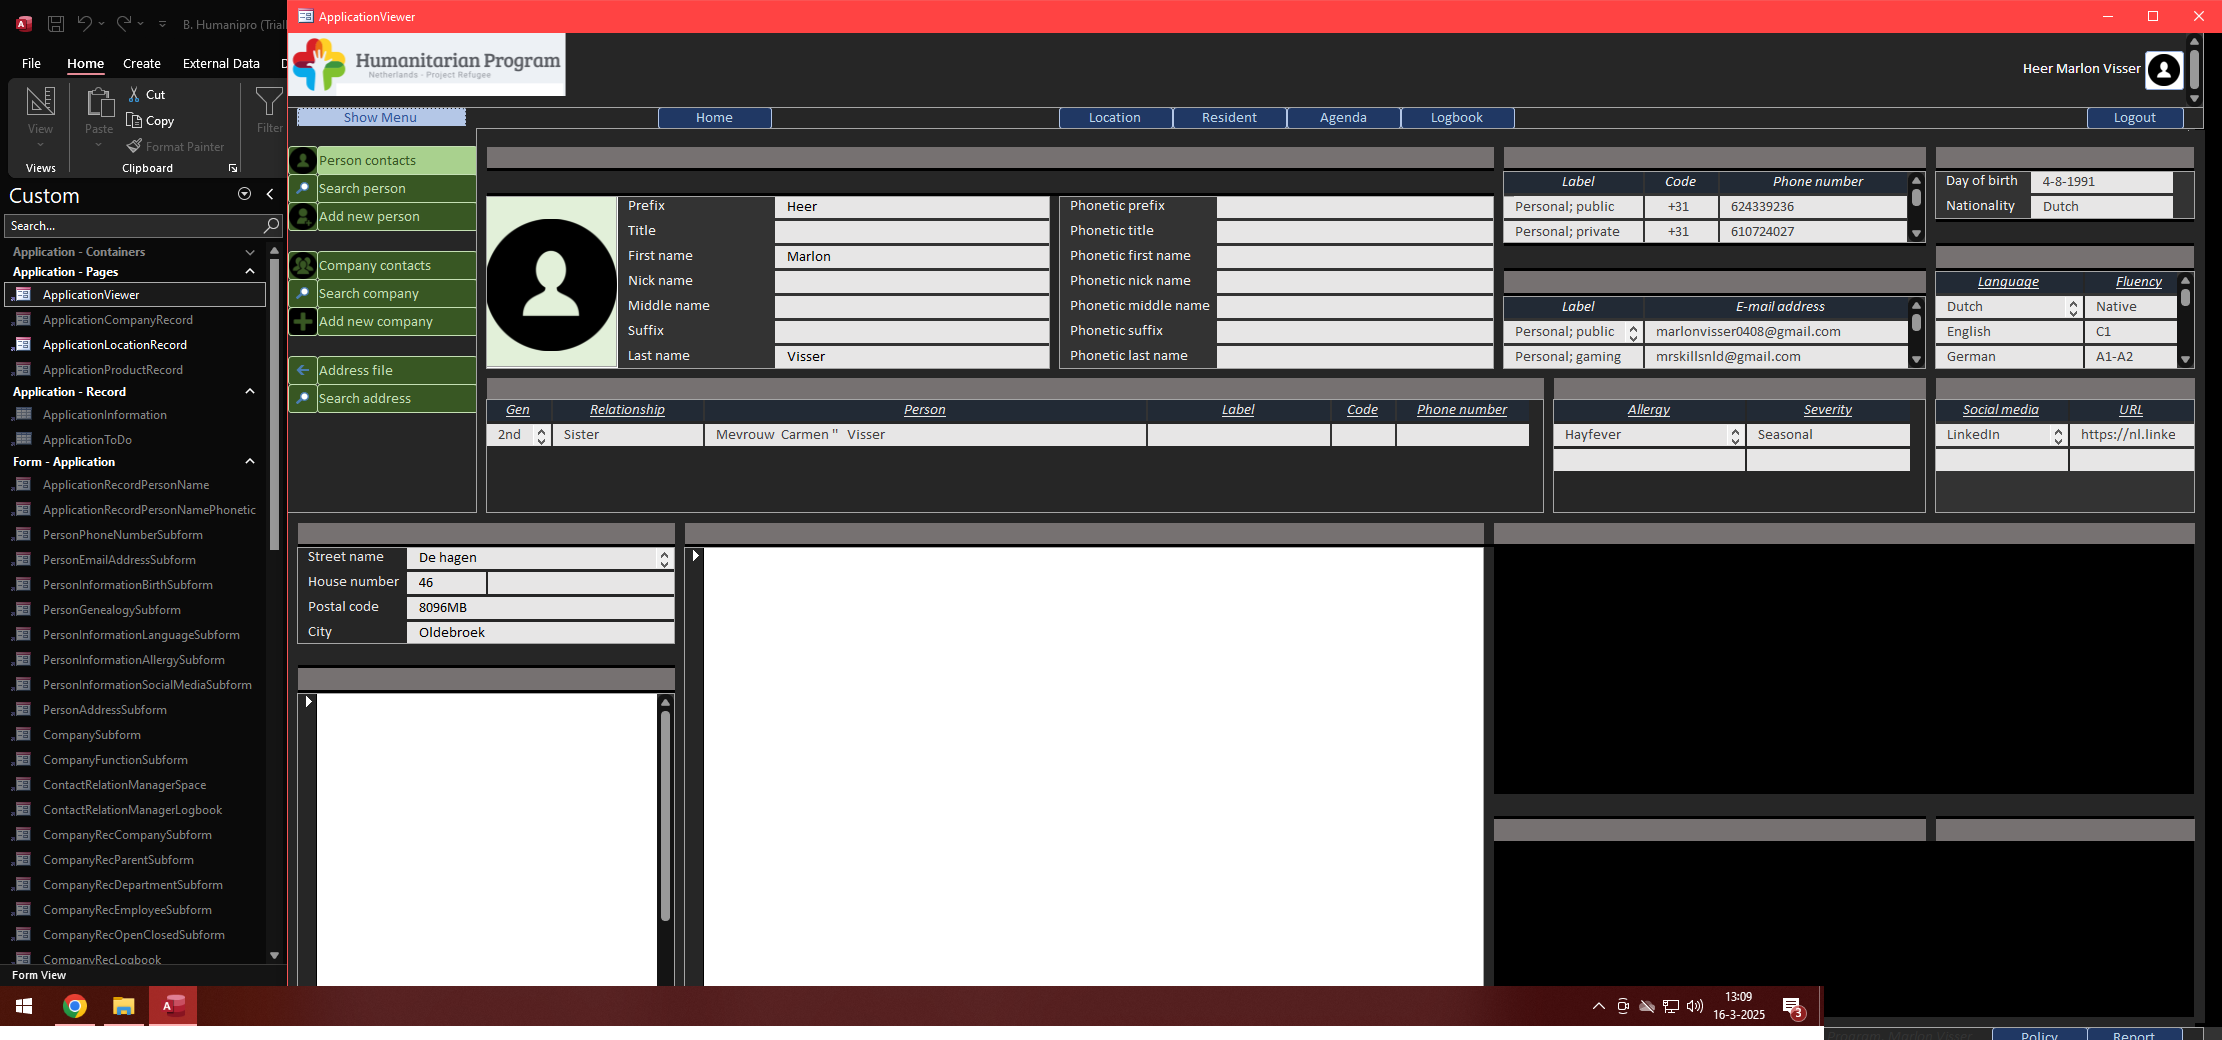Click the phone number list scrollbar

1916,207
